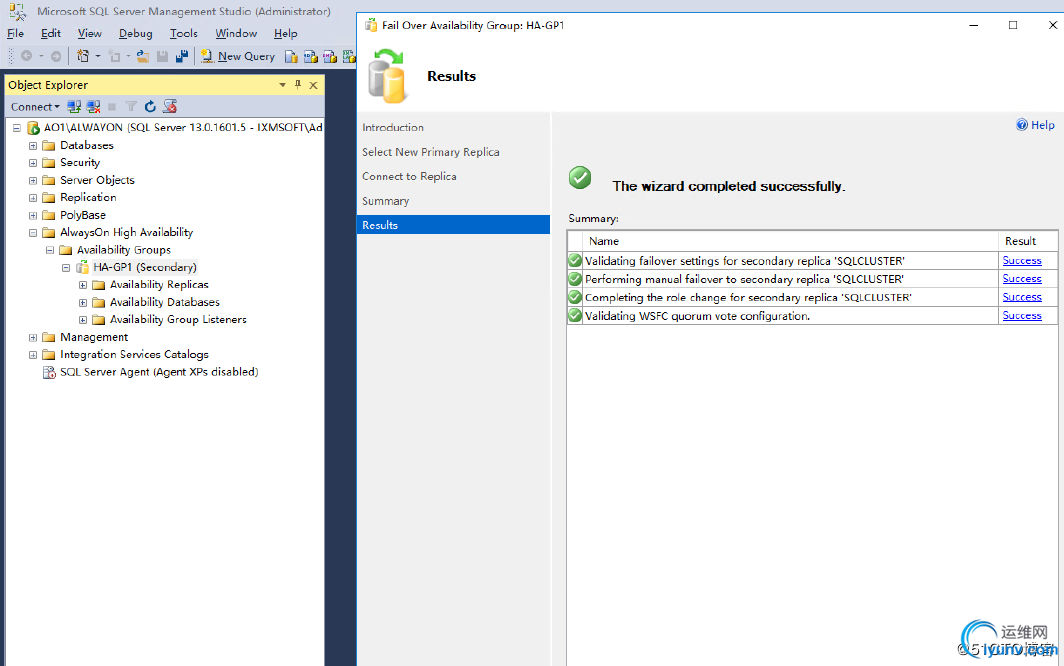The image size is (1064, 666).
Task: Click the Connect Object Explorer icon
Action: coord(74,107)
